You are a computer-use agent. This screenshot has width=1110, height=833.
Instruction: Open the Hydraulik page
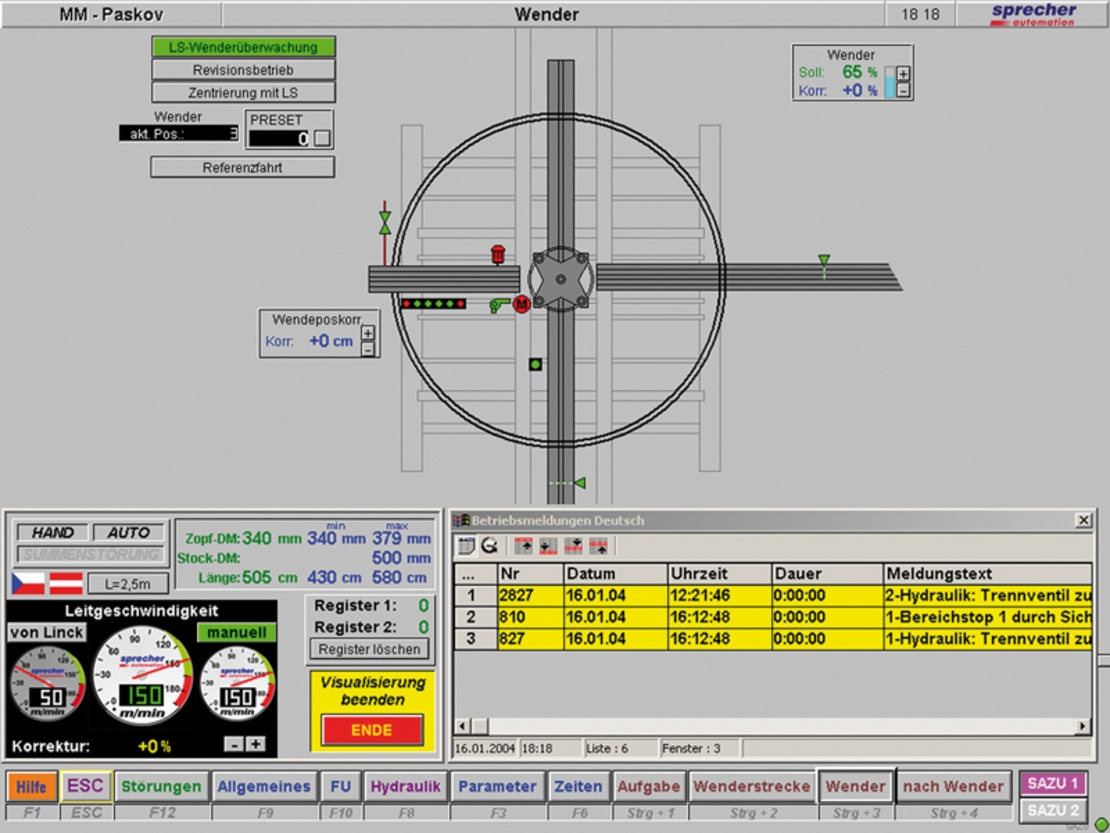click(405, 787)
